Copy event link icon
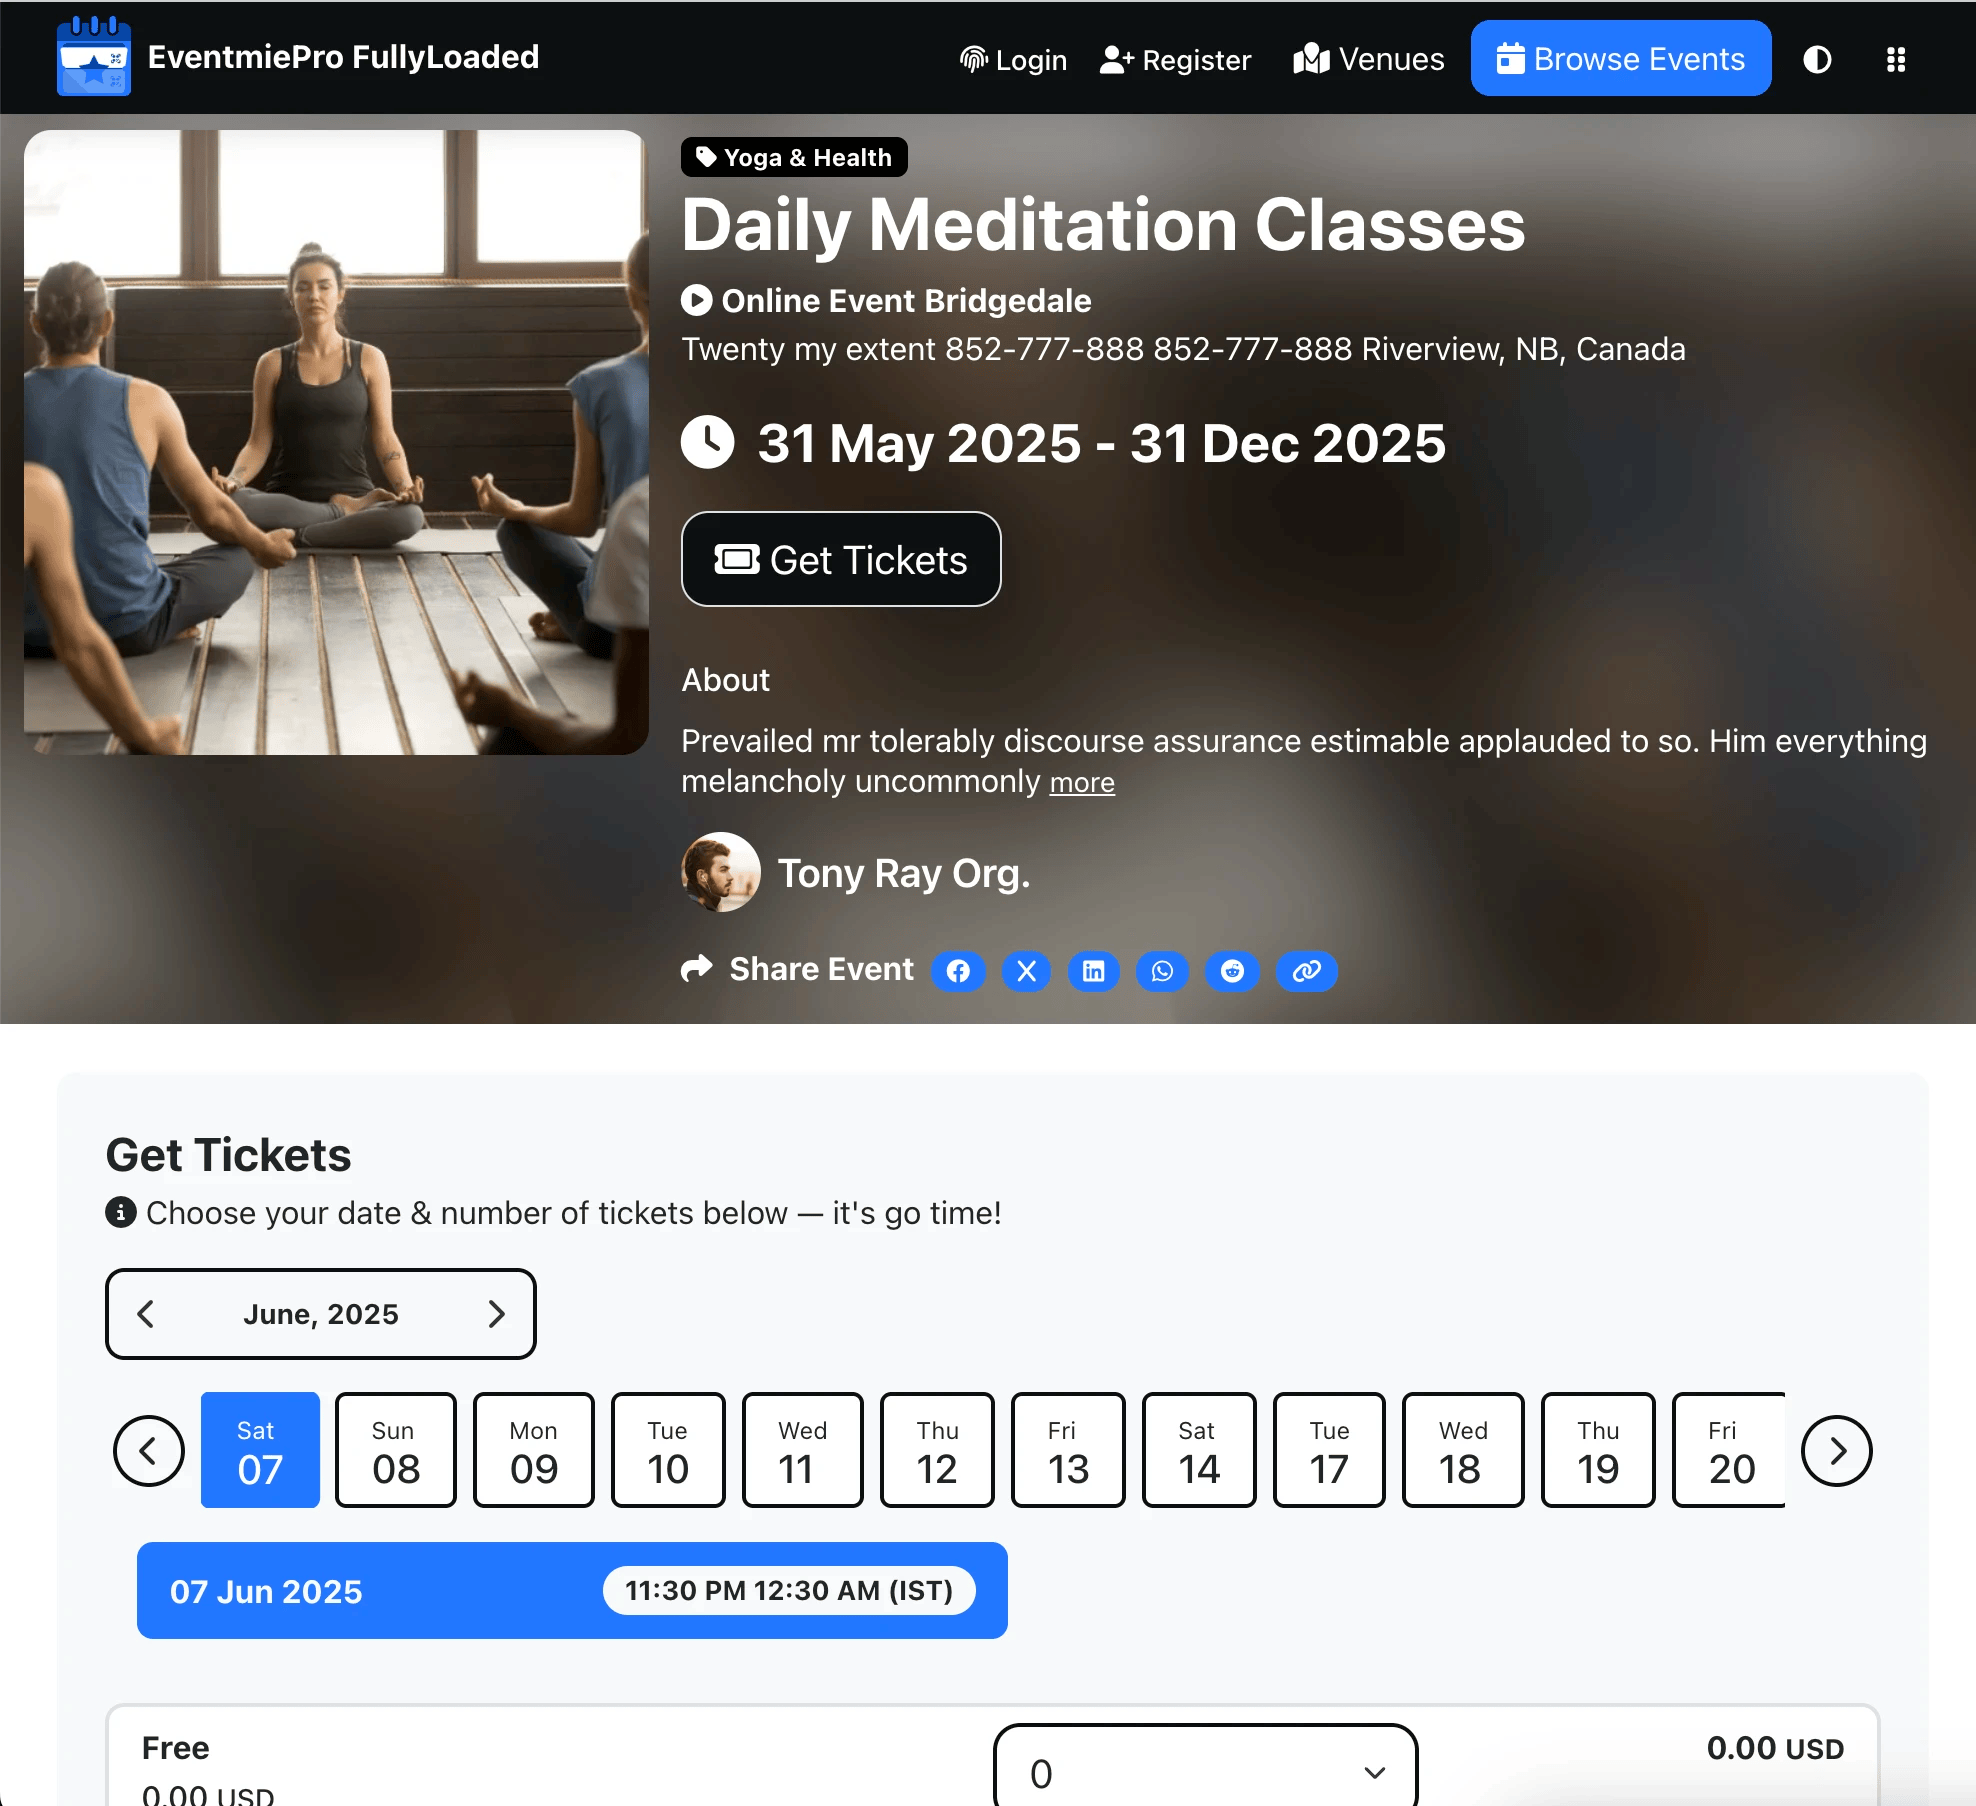Screen dimensions: 1976x1806 tap(1306, 971)
